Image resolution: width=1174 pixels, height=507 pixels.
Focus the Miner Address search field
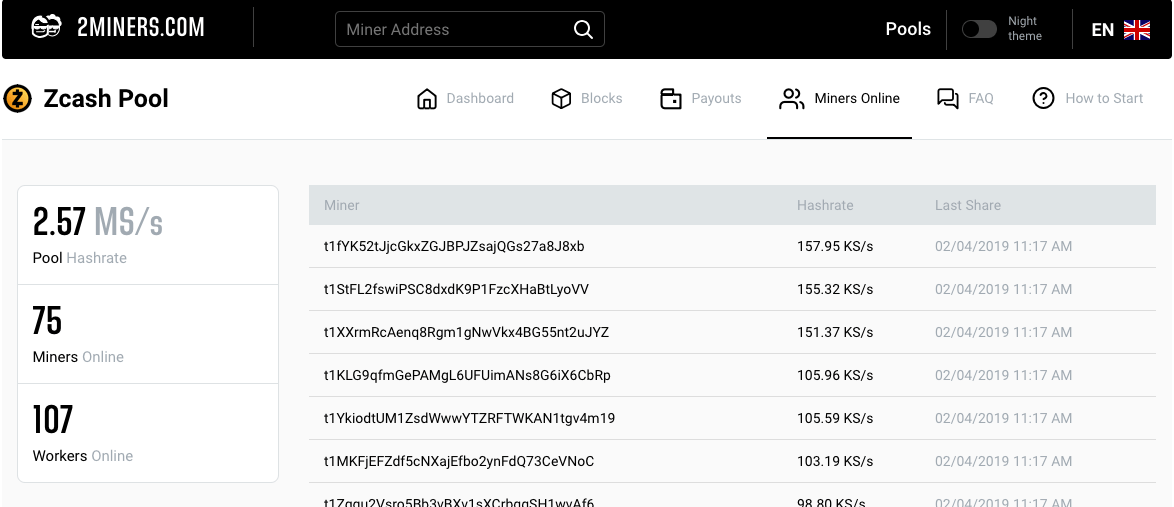coord(455,30)
